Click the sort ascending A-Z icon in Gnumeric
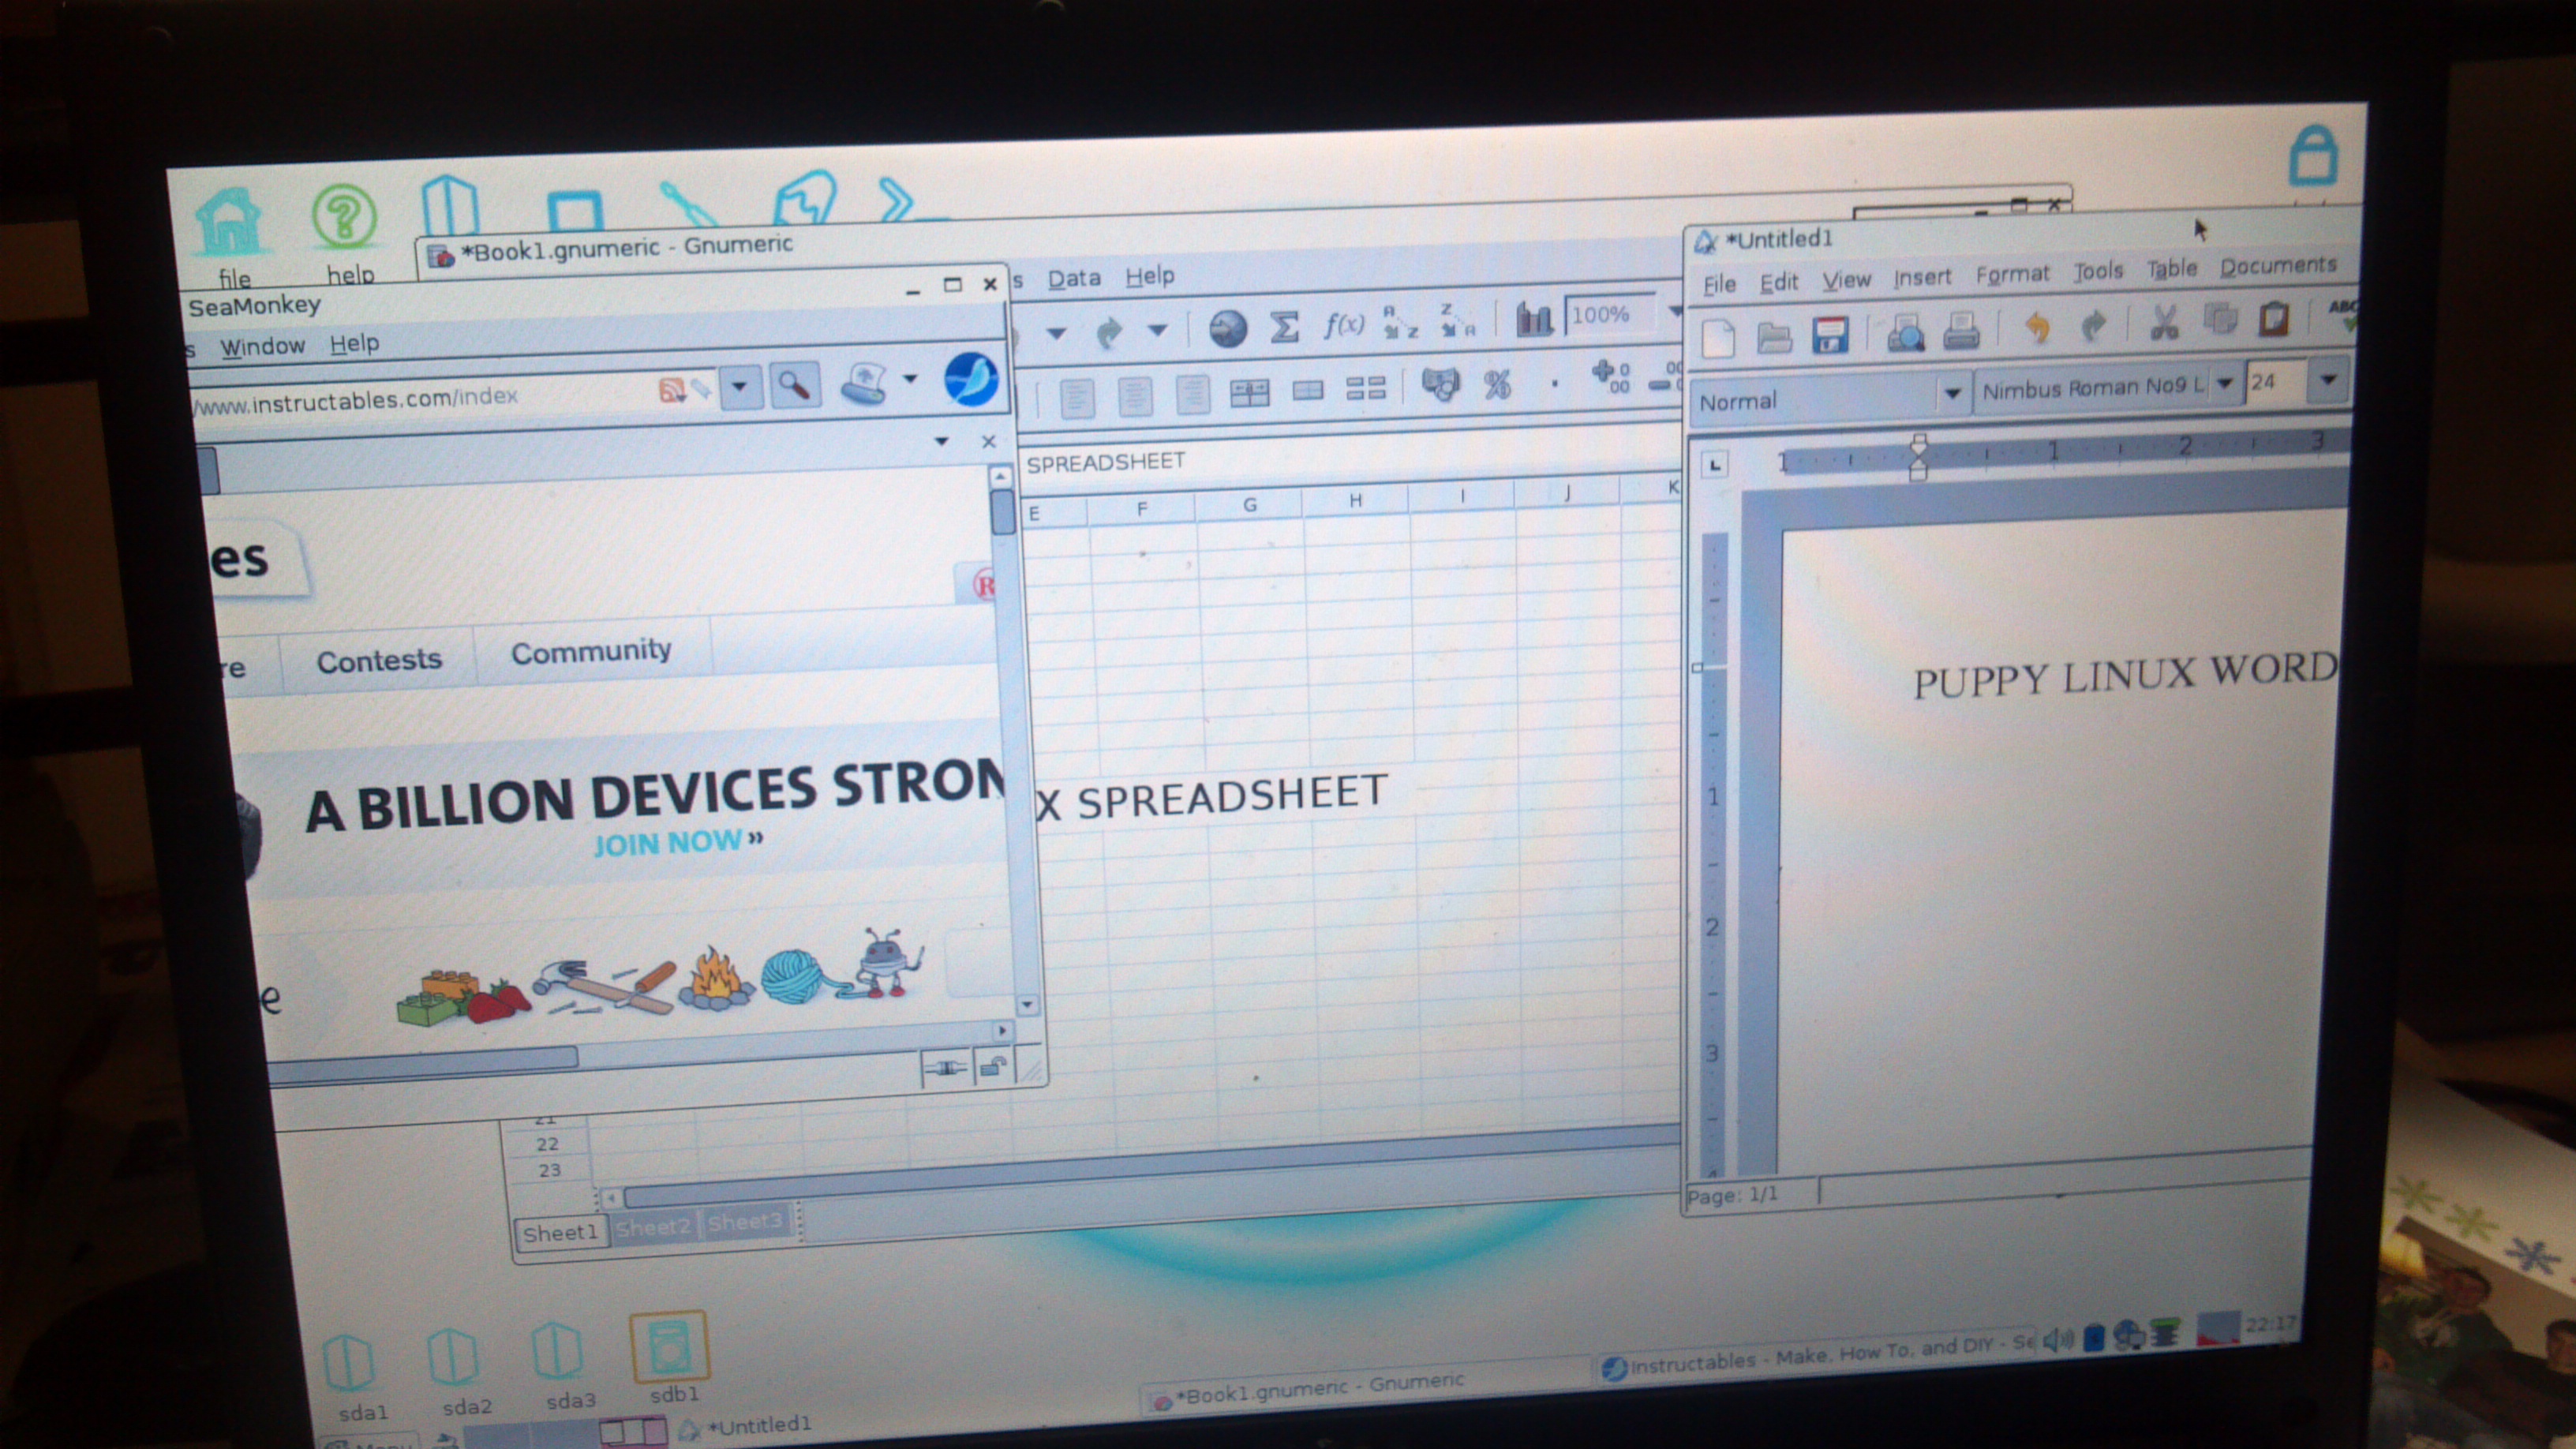The image size is (2576, 1449). [x=1399, y=322]
